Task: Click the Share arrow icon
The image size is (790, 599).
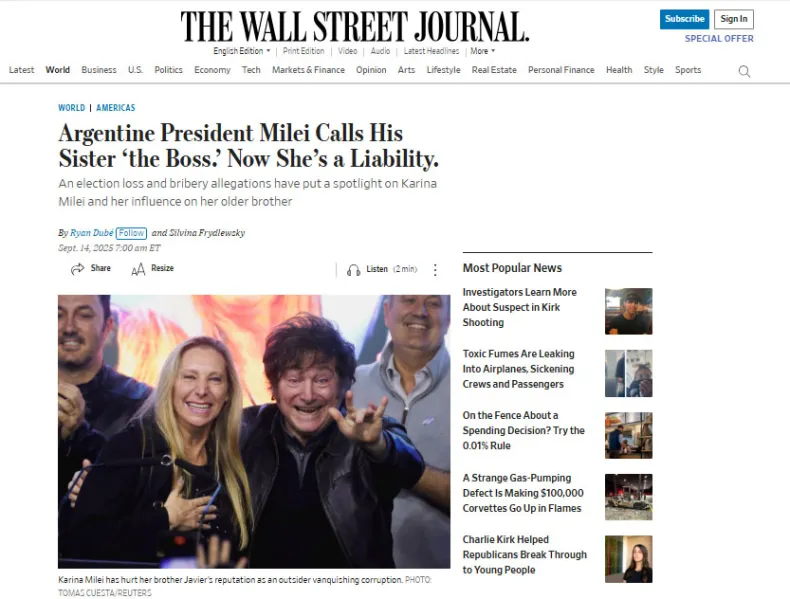Action: tap(77, 269)
